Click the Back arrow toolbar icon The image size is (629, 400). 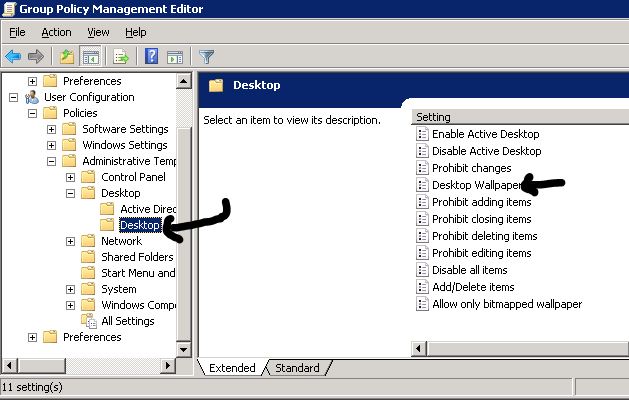(13, 56)
